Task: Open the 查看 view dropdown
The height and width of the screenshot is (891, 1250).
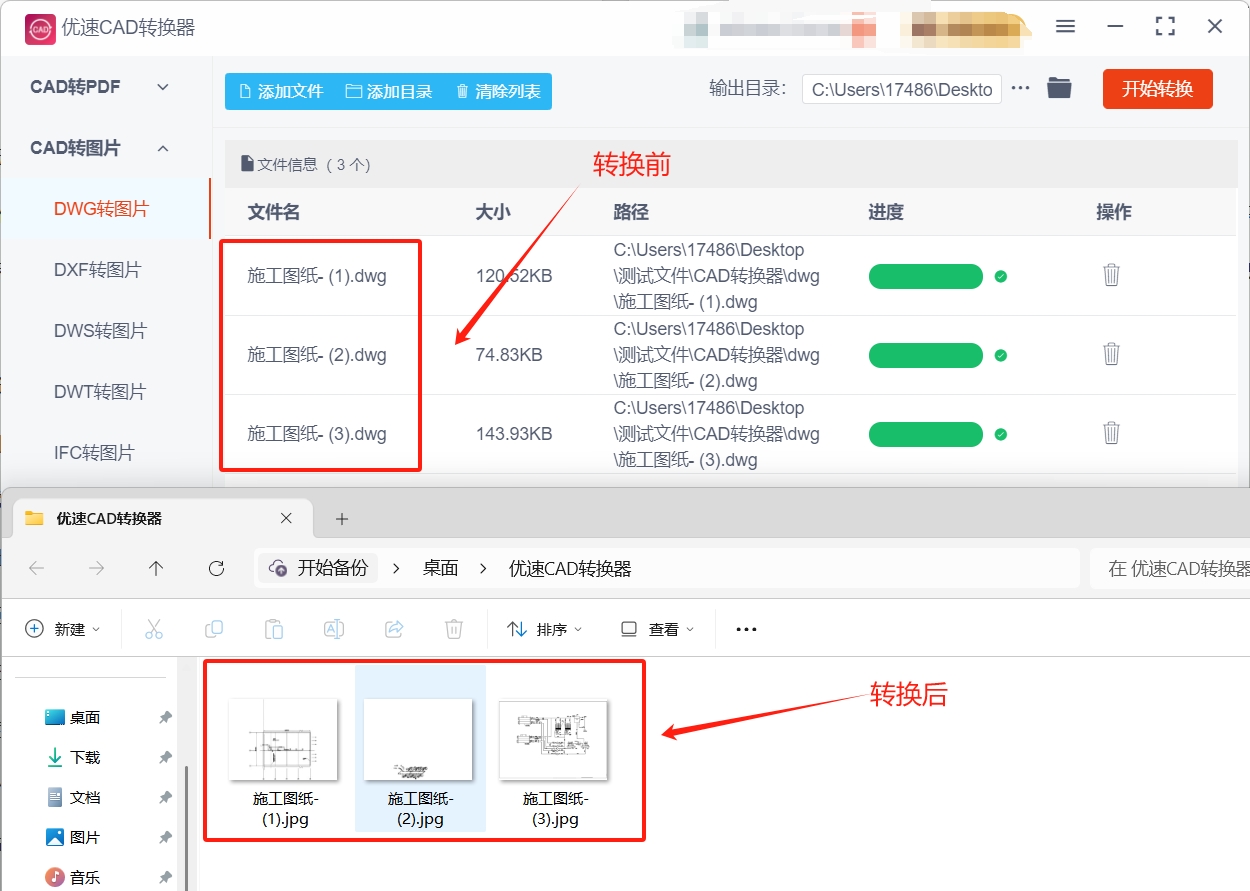Action: (657, 629)
